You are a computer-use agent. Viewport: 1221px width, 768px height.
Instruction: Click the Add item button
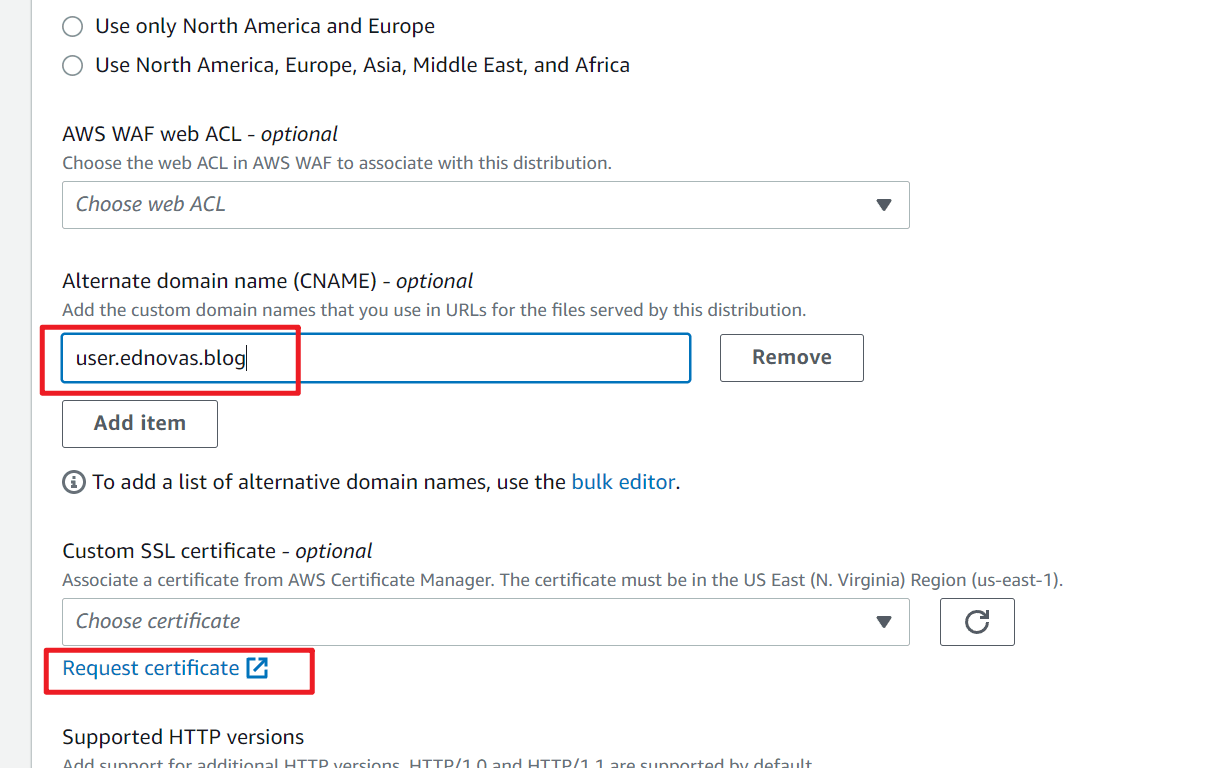pos(139,423)
